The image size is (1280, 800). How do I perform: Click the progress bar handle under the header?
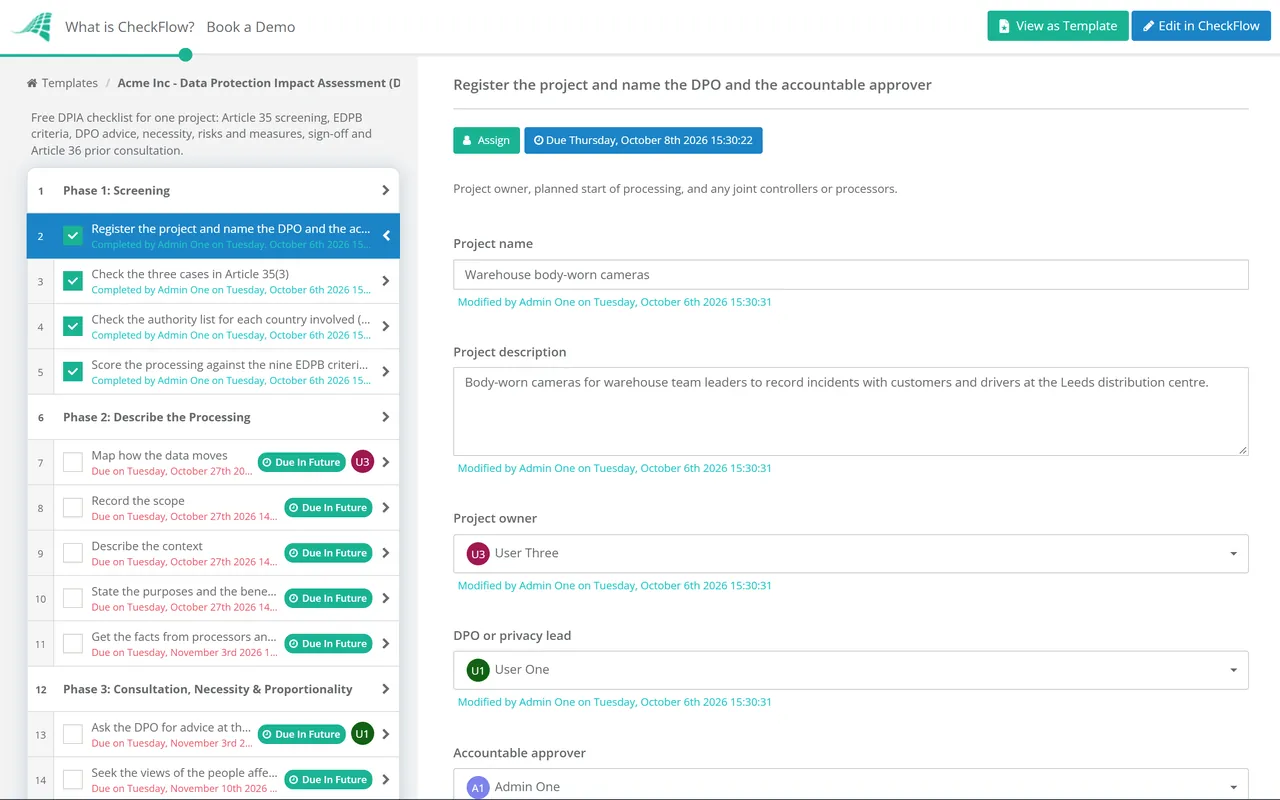tap(185, 55)
